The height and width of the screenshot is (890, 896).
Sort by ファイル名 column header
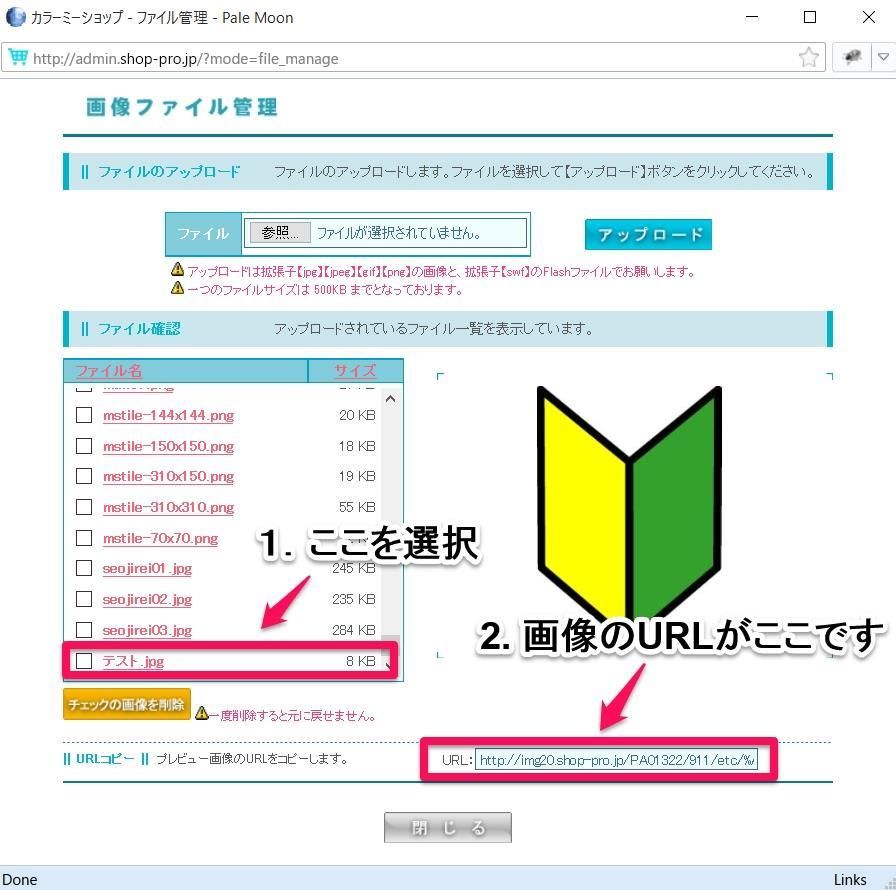109,371
